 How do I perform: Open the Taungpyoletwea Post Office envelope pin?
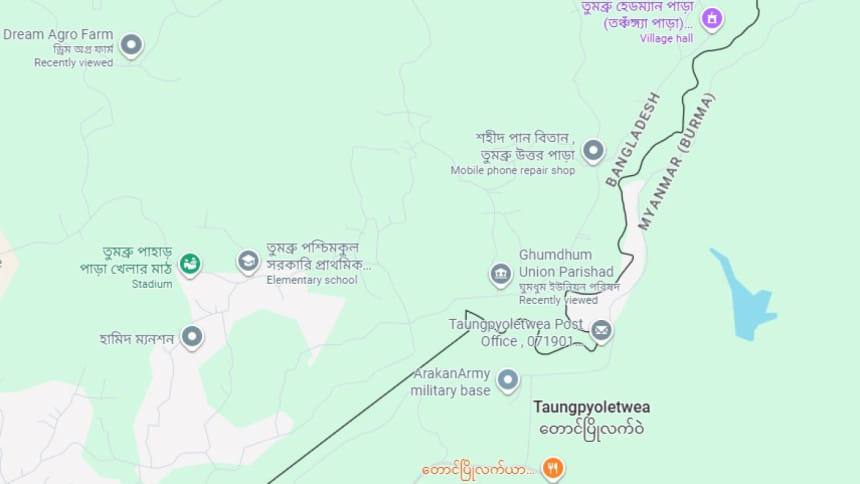tap(601, 331)
